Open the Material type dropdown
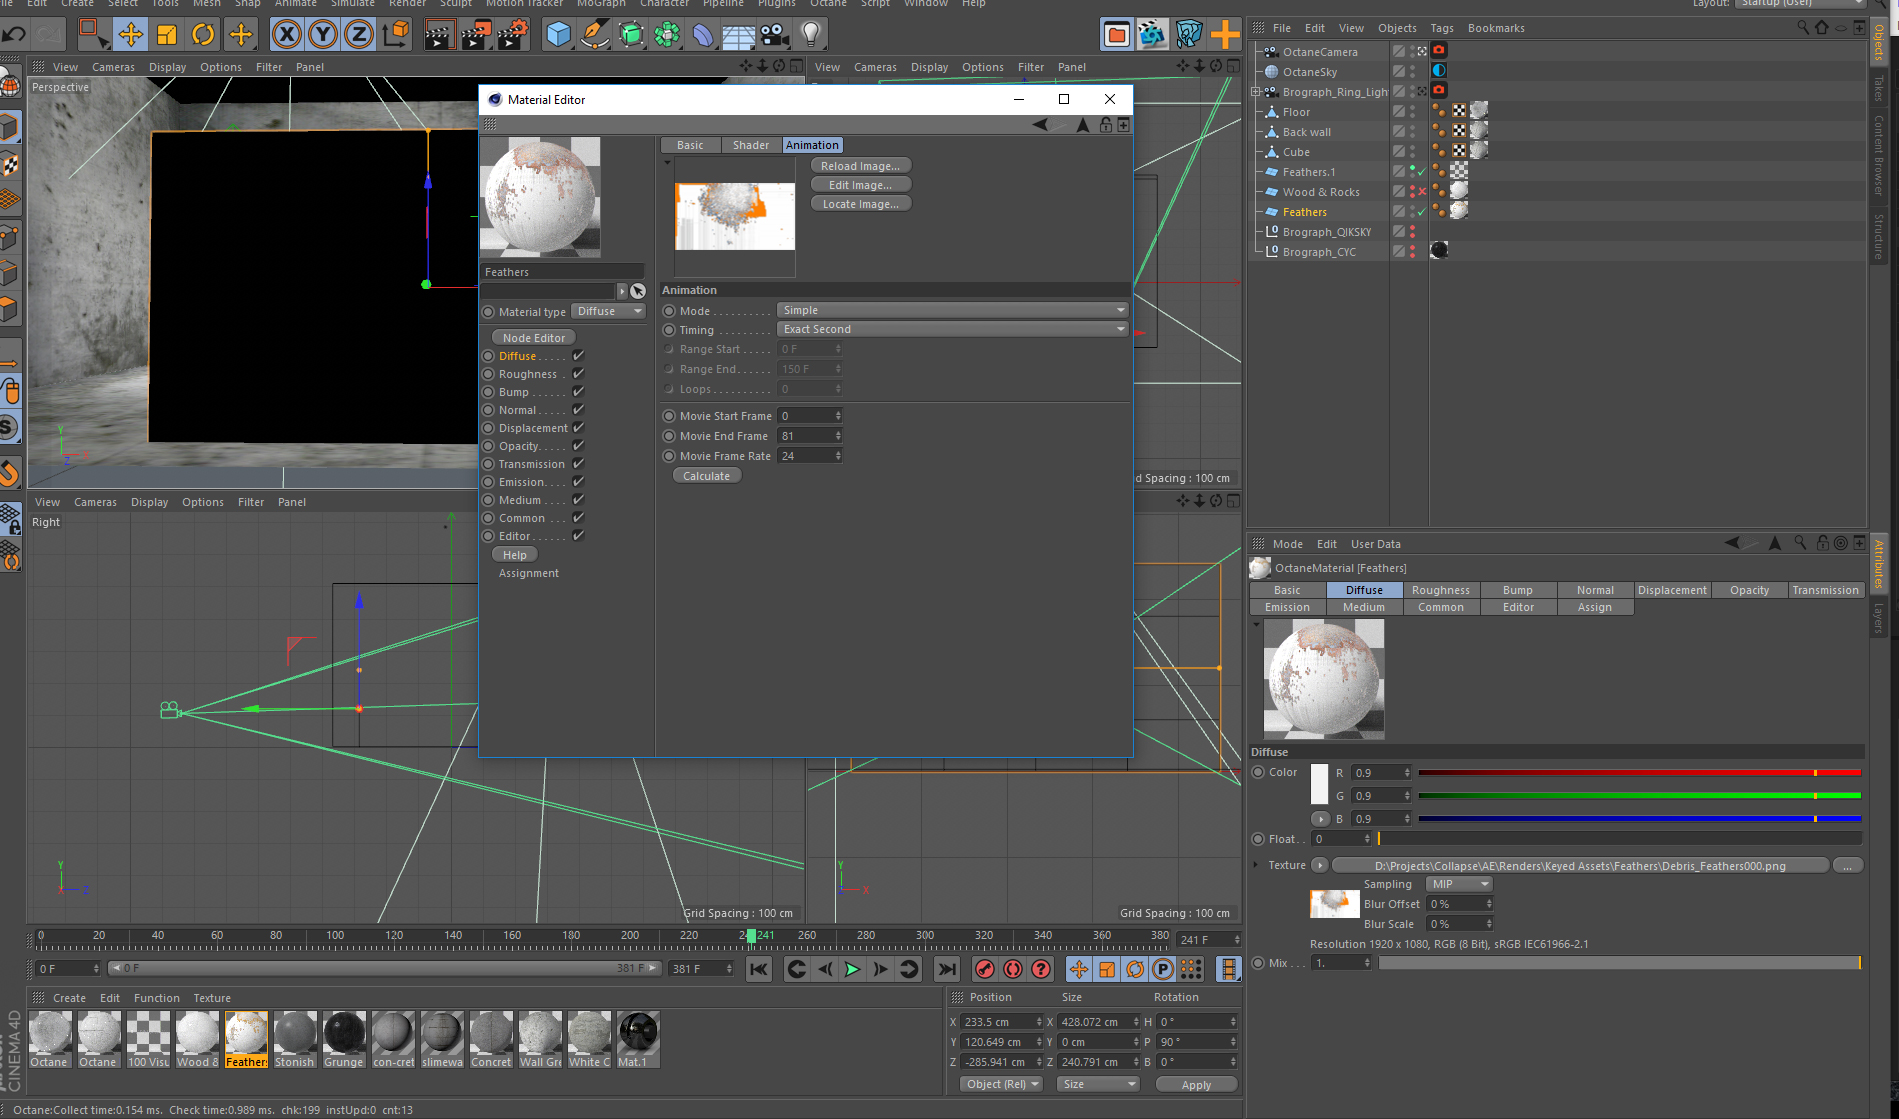The height and width of the screenshot is (1119, 1899). click(609, 312)
